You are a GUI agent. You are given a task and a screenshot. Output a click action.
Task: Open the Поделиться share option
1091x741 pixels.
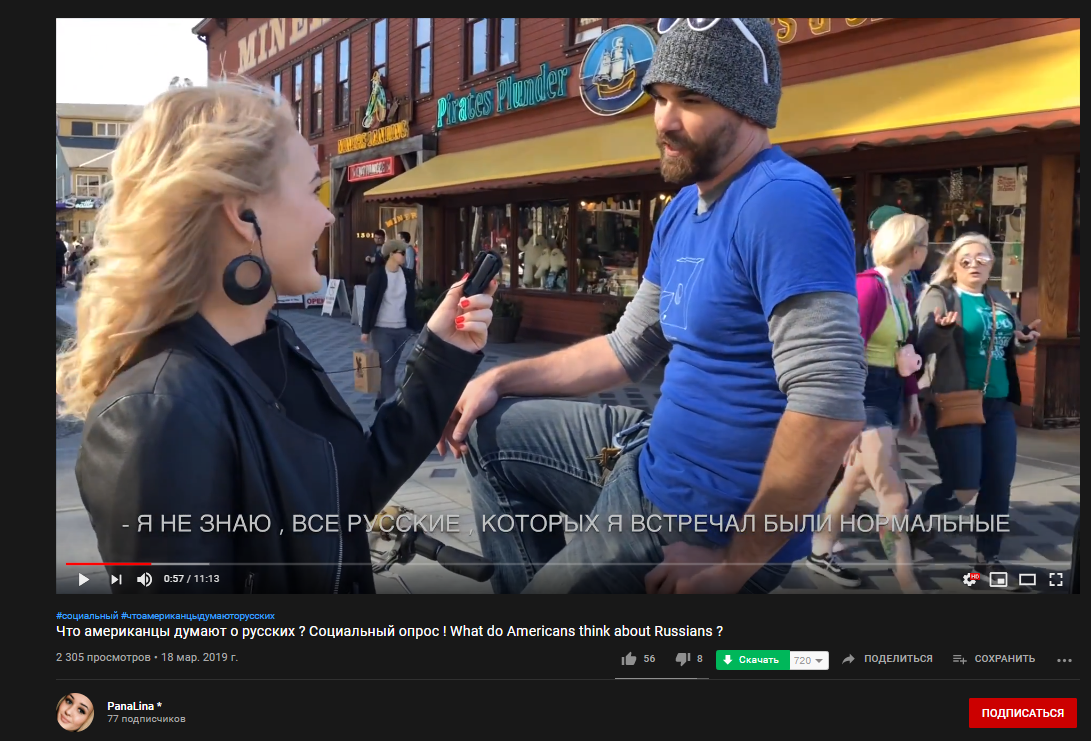coord(889,658)
